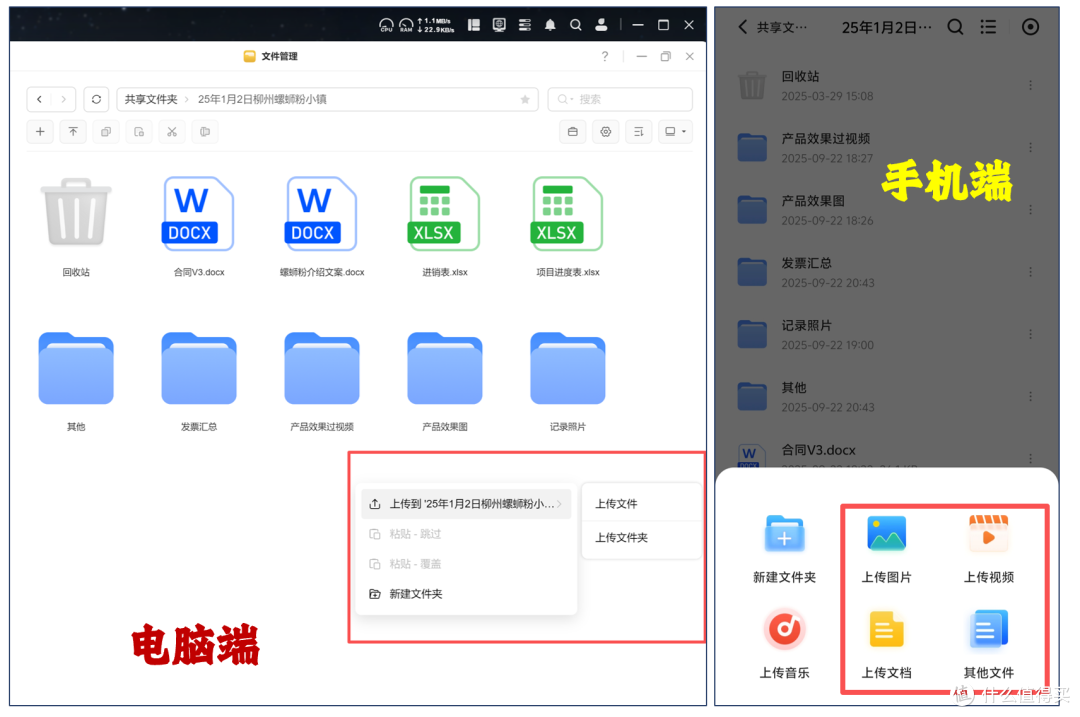This screenshot has height=717, width=1080.
Task: Open the user account icon in top bar
Action: click(601, 25)
